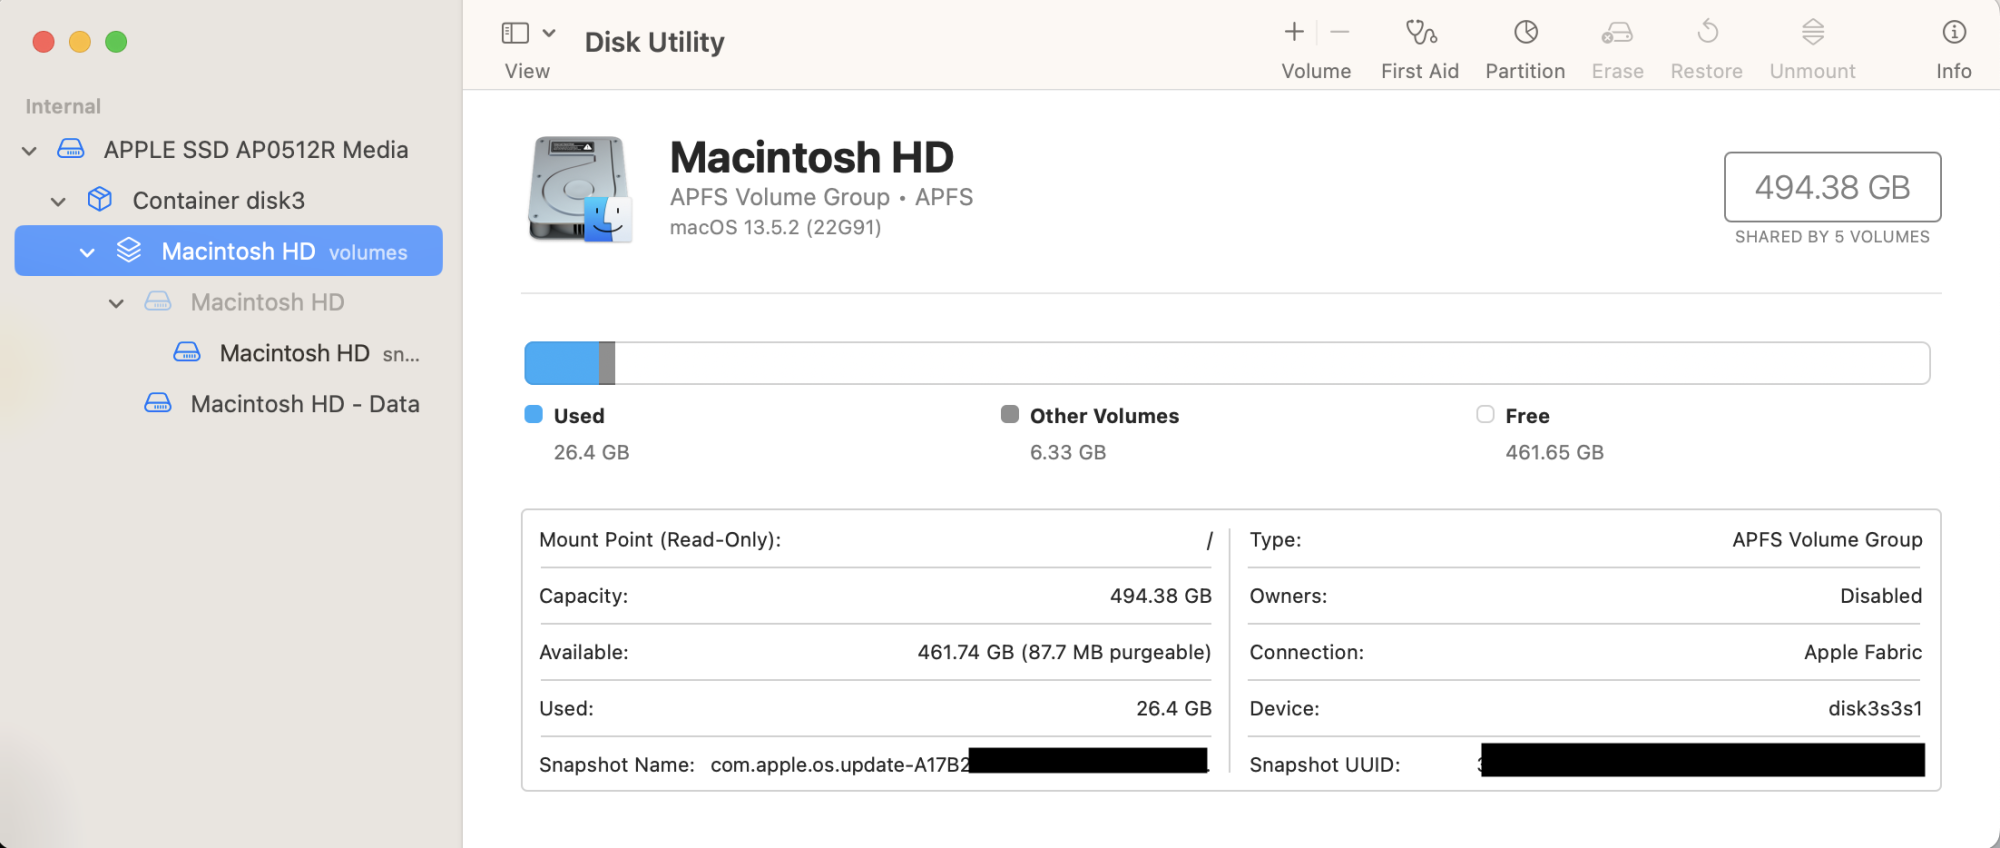Click the 'disk3s3s1' device value
This screenshot has width=2000, height=848.
(x=1875, y=708)
